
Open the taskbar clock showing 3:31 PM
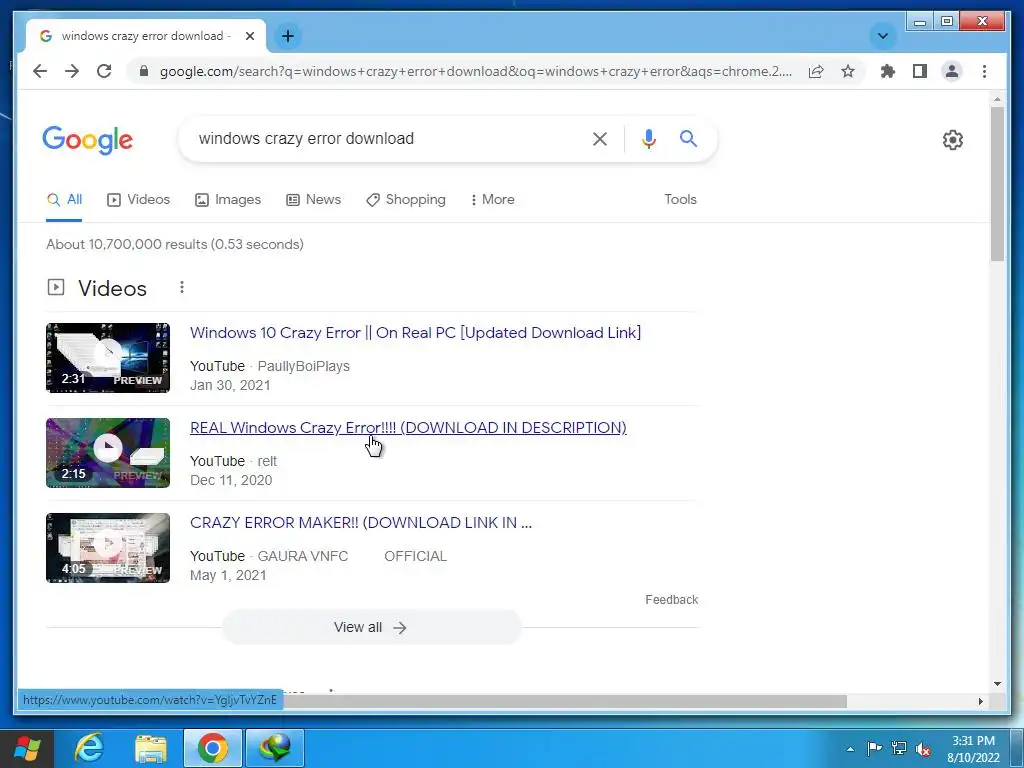click(973, 749)
